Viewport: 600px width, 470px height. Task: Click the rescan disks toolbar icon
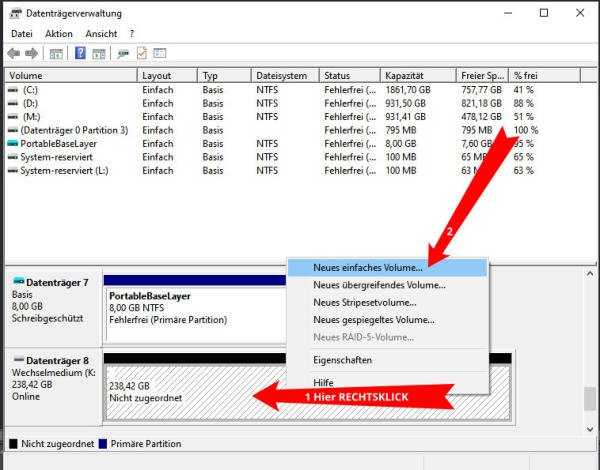coord(123,54)
